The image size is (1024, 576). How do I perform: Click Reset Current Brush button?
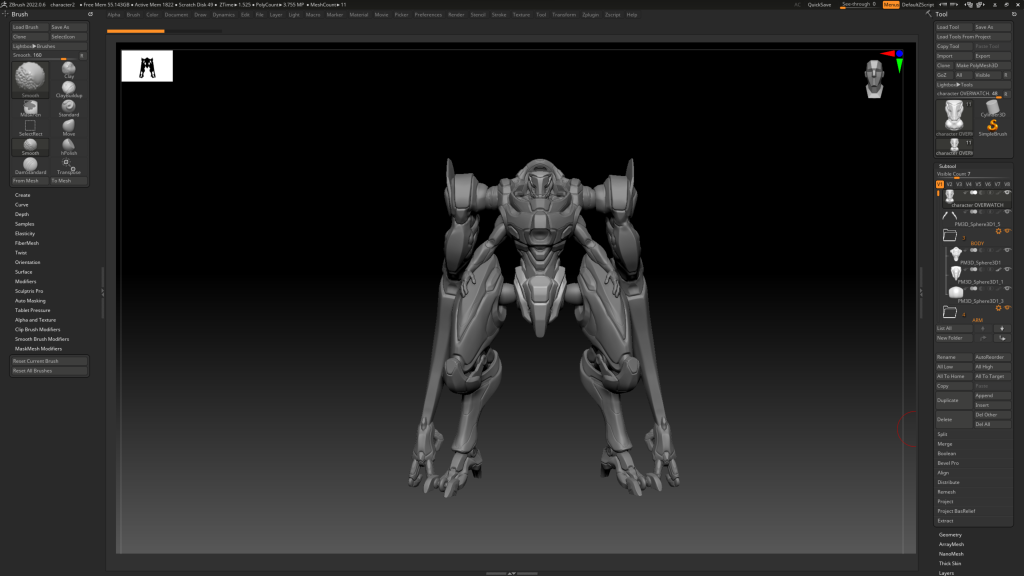(x=49, y=361)
